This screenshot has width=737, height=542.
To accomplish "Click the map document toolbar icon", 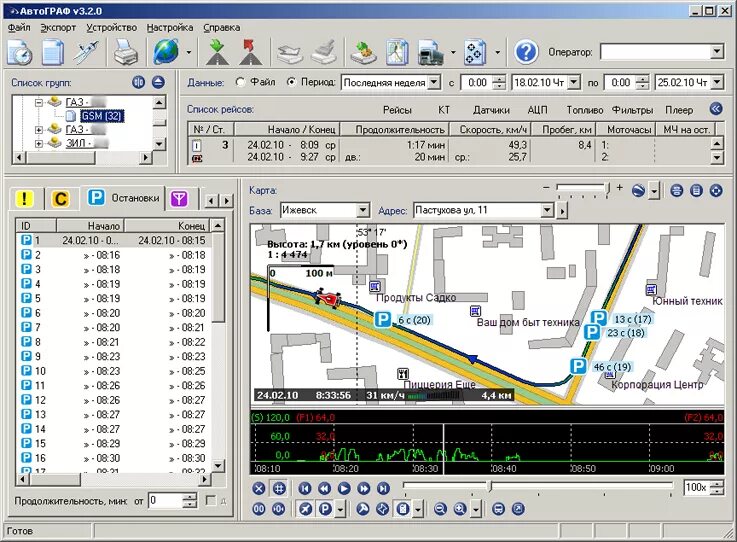I will (397, 52).
